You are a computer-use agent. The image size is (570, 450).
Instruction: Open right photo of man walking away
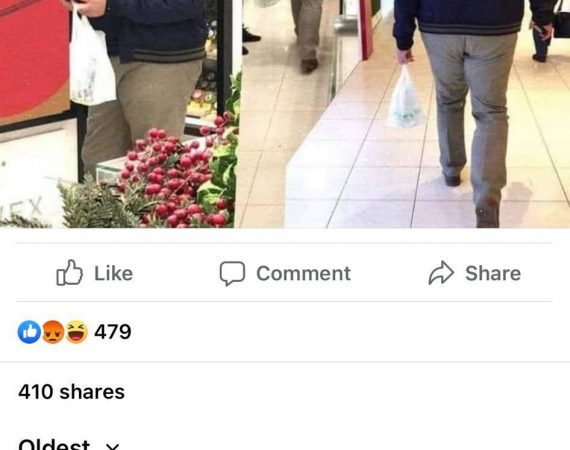point(403,114)
